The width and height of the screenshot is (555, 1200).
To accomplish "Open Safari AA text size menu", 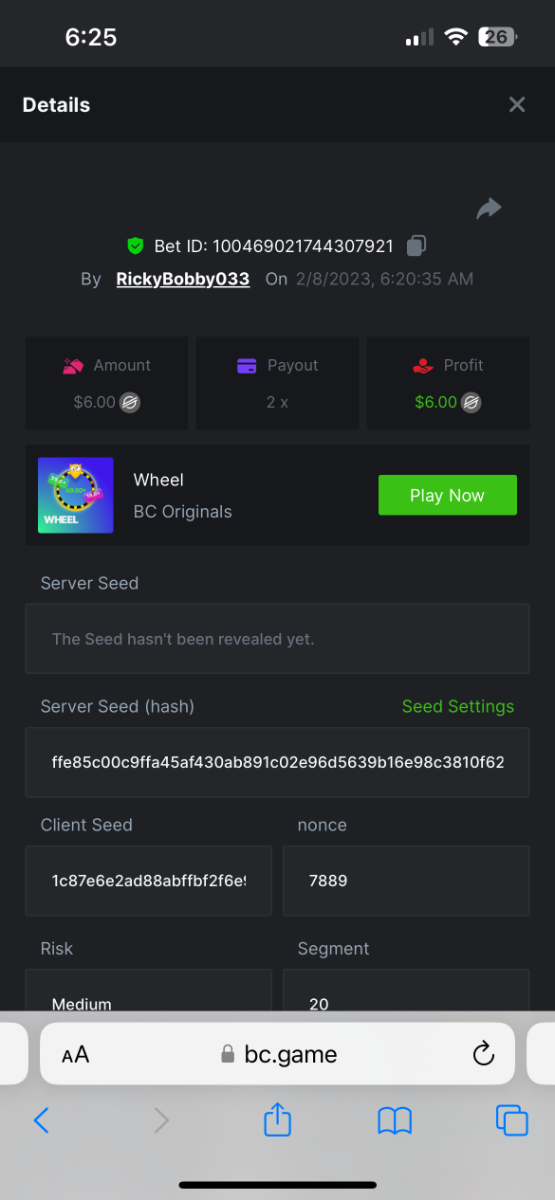I will click(75, 1055).
